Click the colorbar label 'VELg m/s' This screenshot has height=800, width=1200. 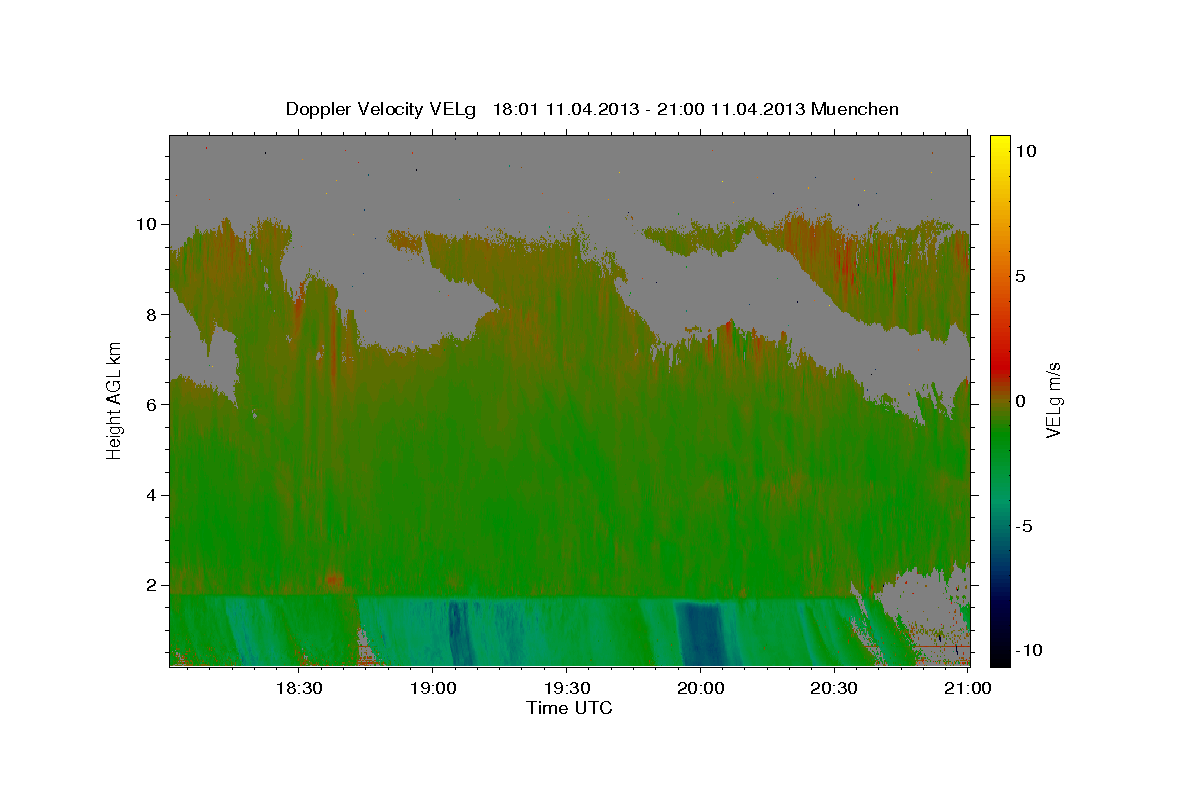click(1053, 400)
